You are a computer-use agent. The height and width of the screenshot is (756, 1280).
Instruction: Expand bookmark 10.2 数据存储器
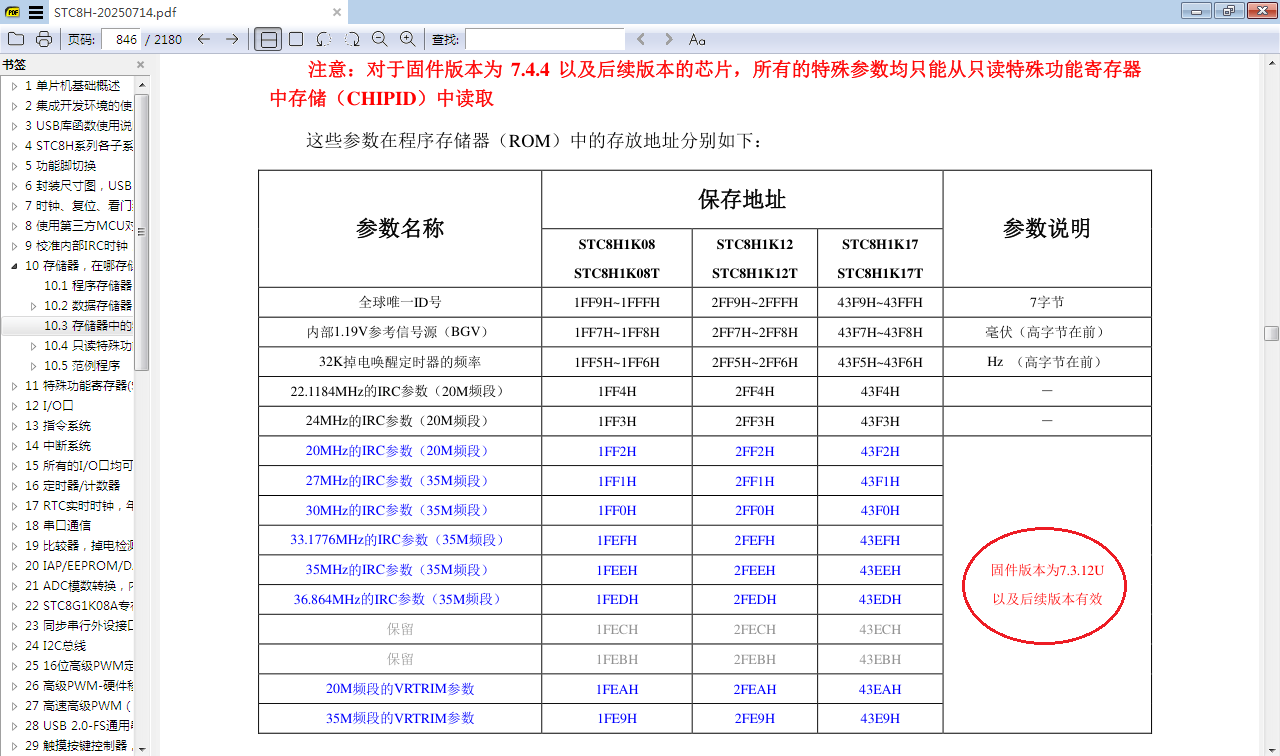[x=33, y=306]
